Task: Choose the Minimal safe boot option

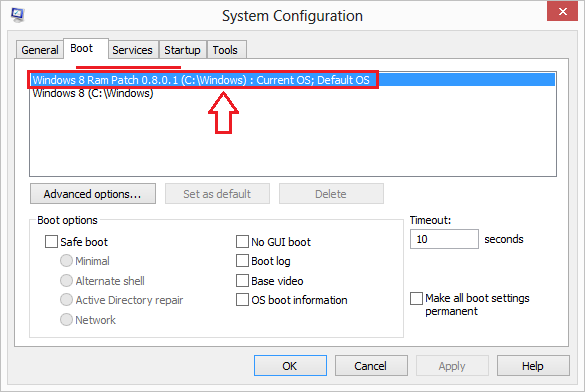Action: 66,261
